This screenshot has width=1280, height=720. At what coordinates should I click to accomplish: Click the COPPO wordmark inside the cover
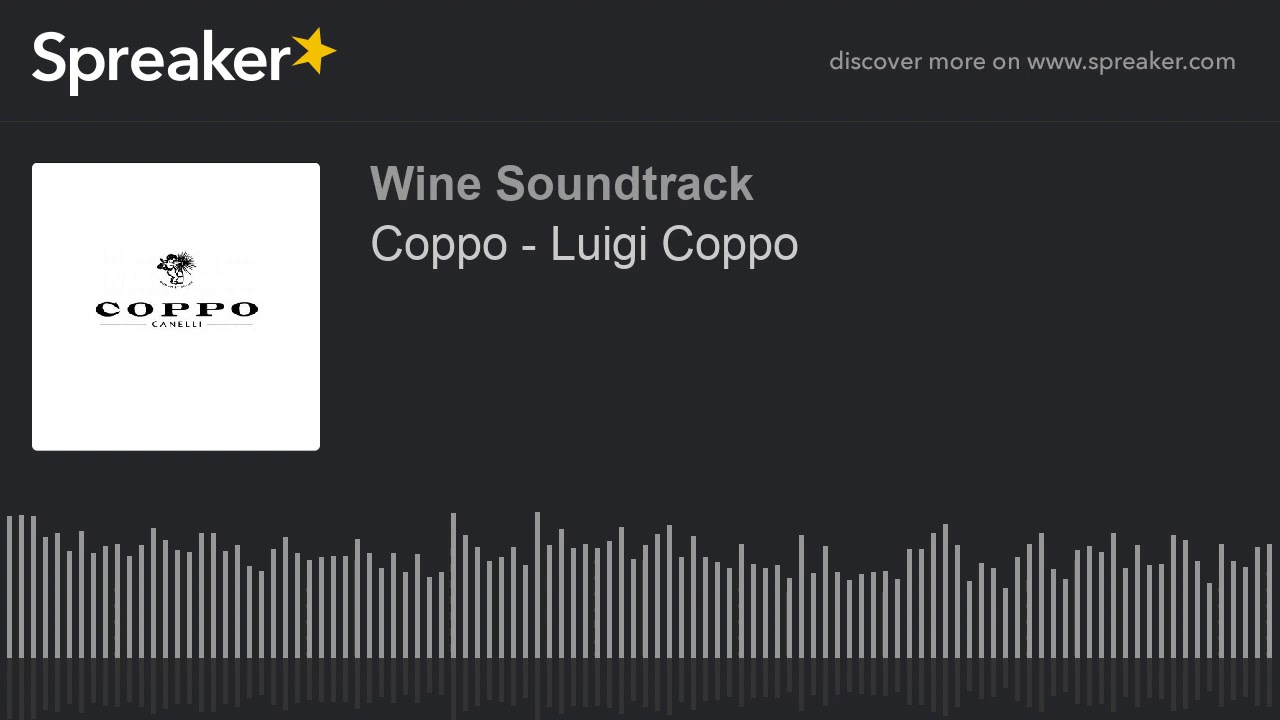pyautogui.click(x=177, y=309)
